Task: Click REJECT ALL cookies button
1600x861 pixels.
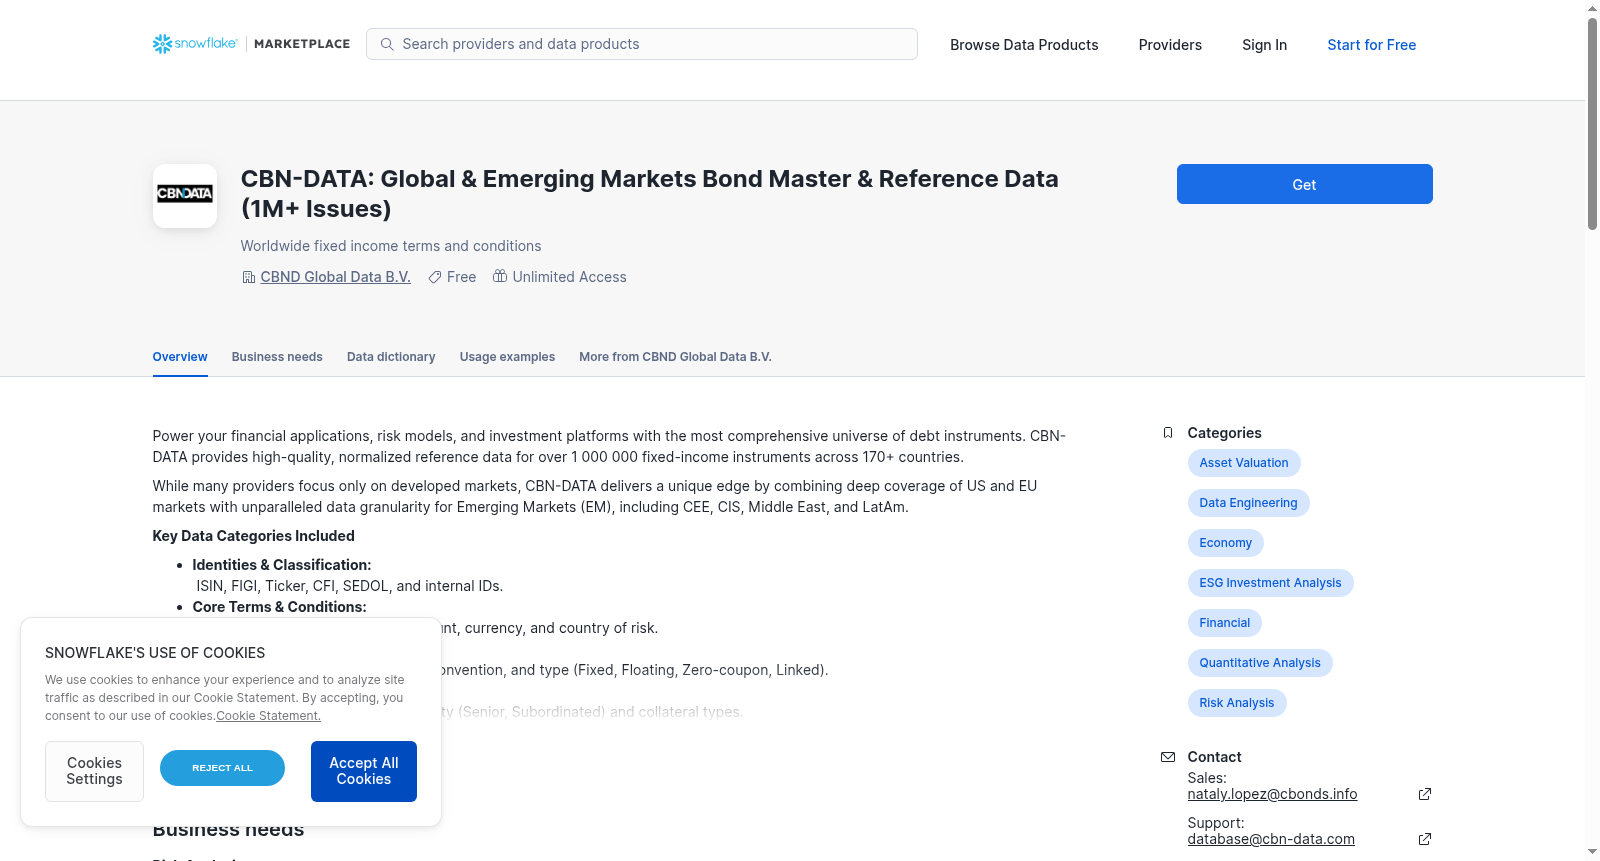Action: point(222,768)
